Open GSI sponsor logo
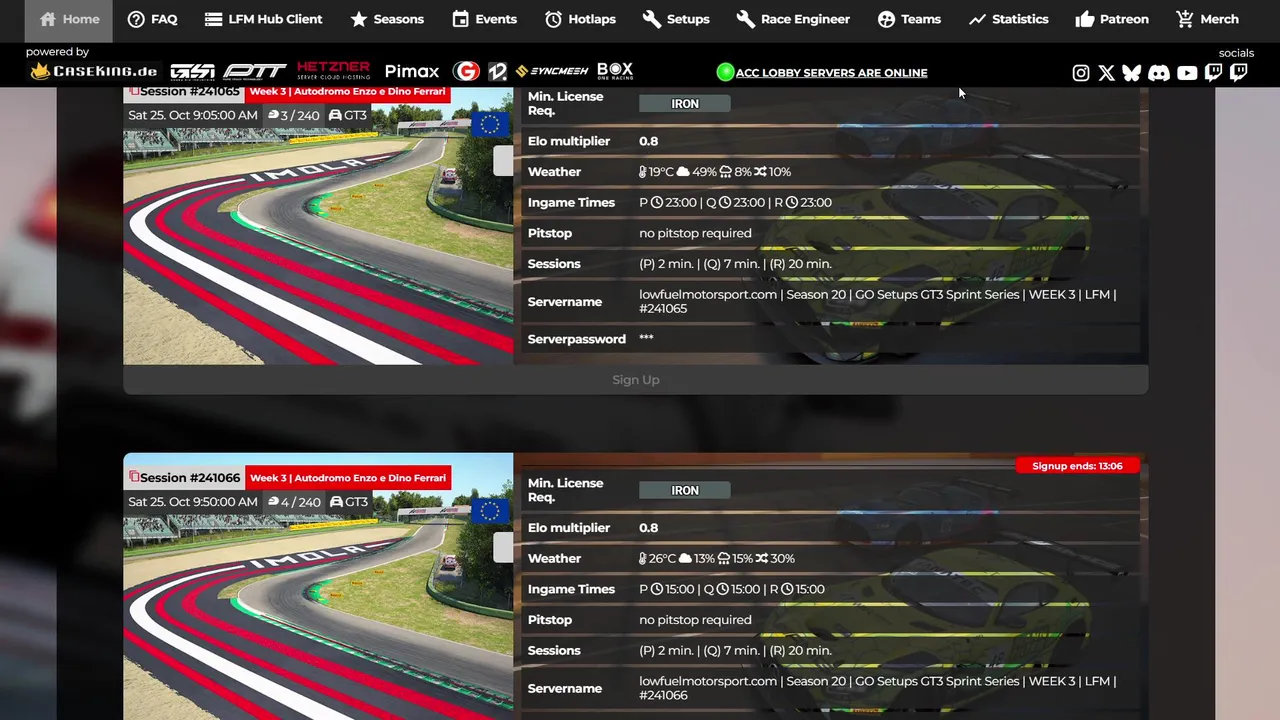 click(192, 71)
